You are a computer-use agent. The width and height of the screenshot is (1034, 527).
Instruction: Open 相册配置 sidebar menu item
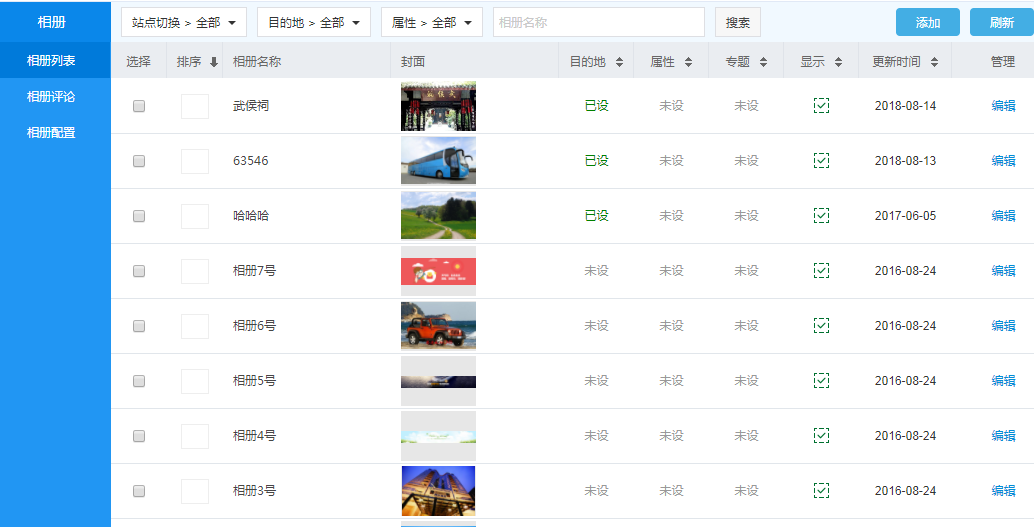coord(51,133)
